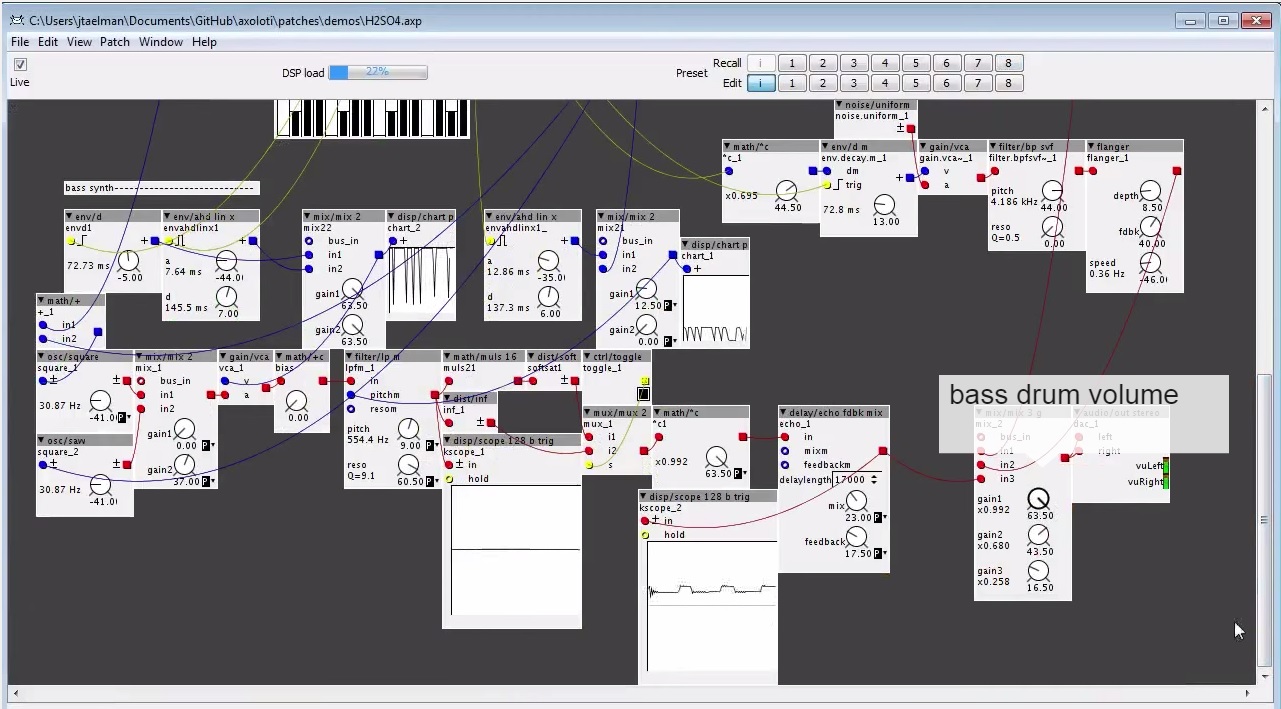
Task: Click Recall preset 5 button
Action: pos(916,63)
